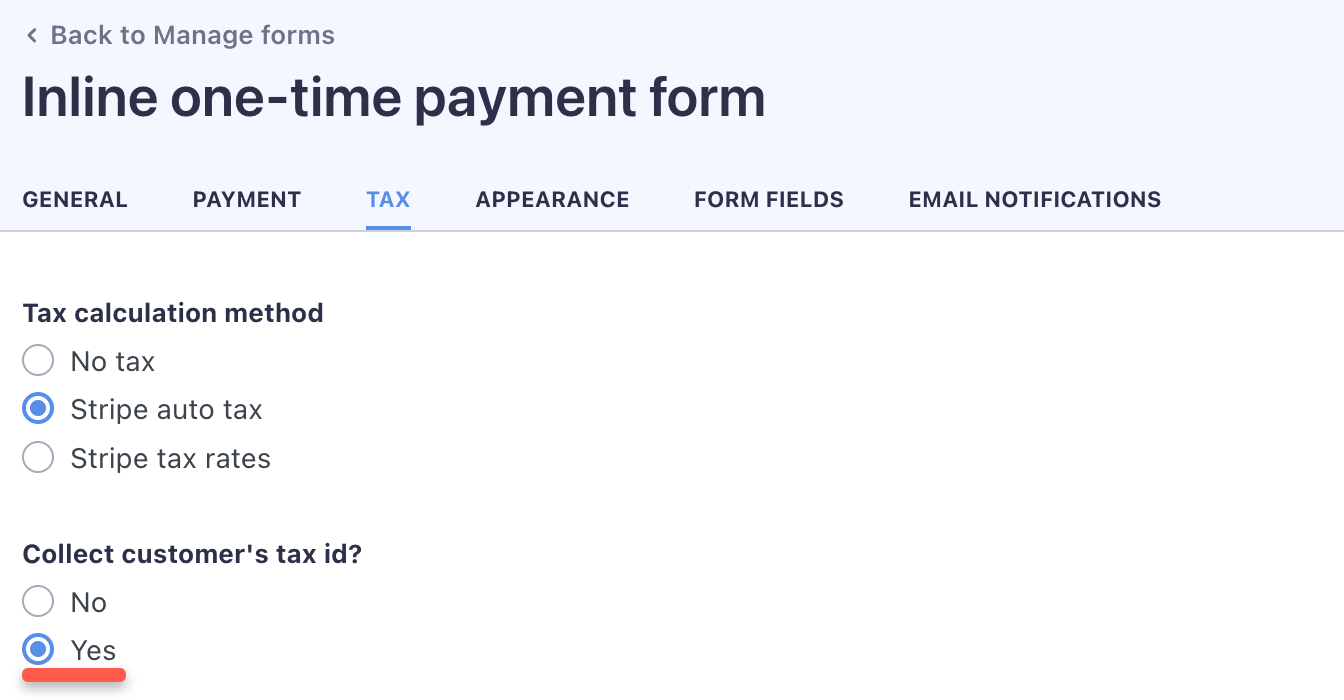Open the PAYMENT tab
The height and width of the screenshot is (700, 1344).
(x=246, y=199)
